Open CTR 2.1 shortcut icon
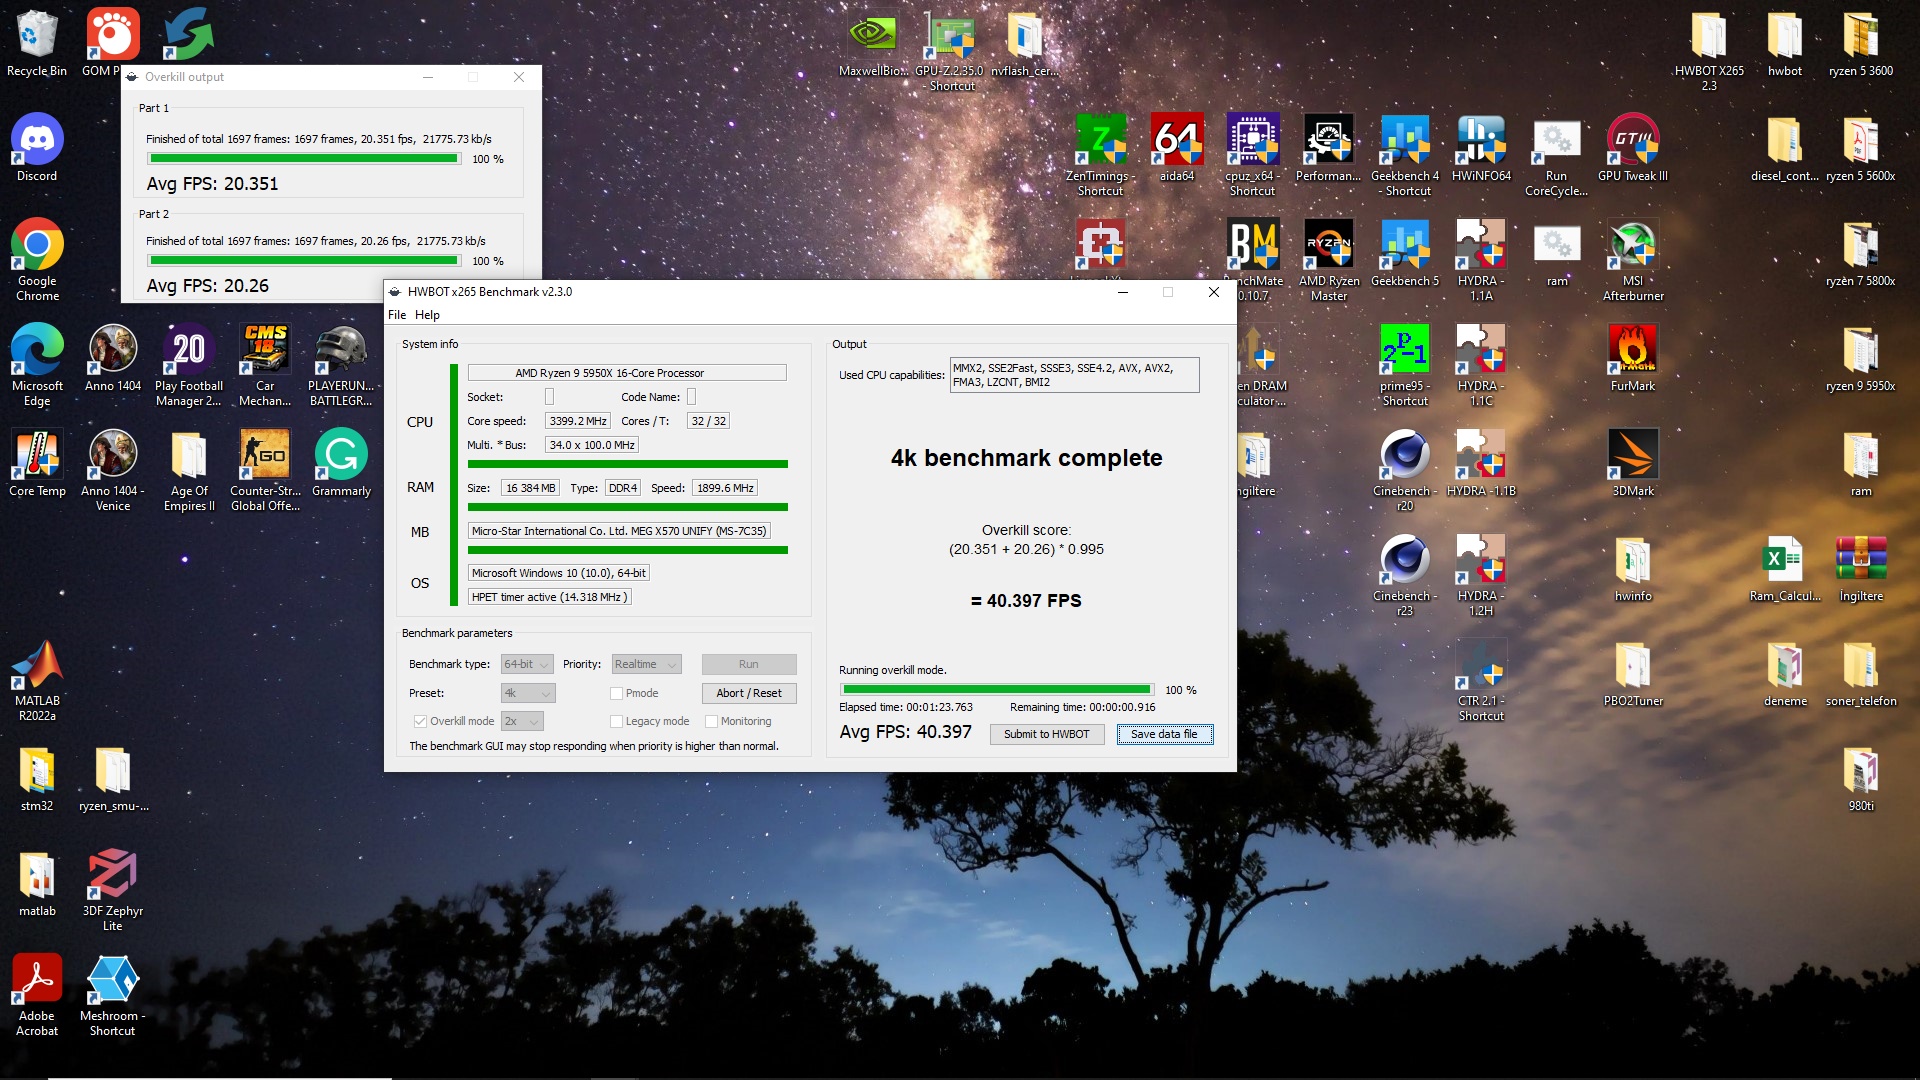 1481,680
